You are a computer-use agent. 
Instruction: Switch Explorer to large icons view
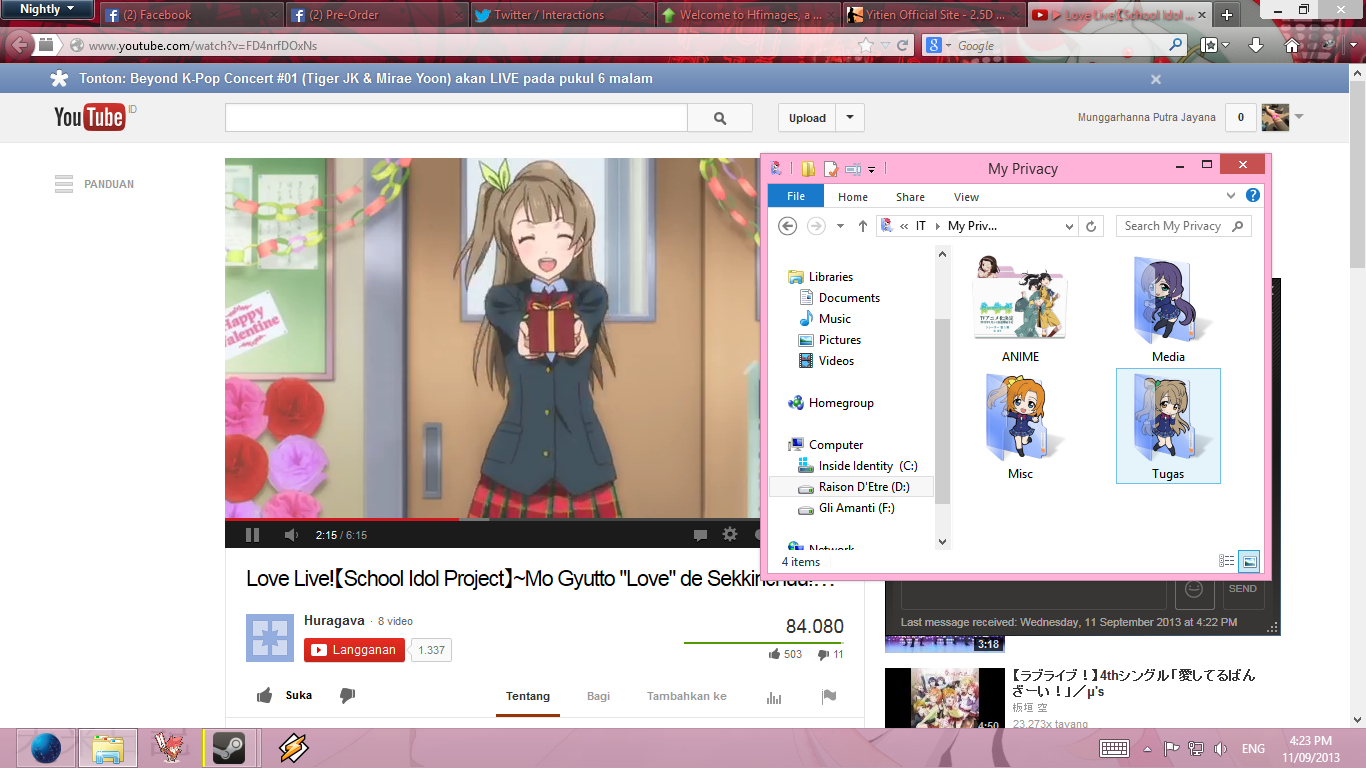[x=1249, y=562]
